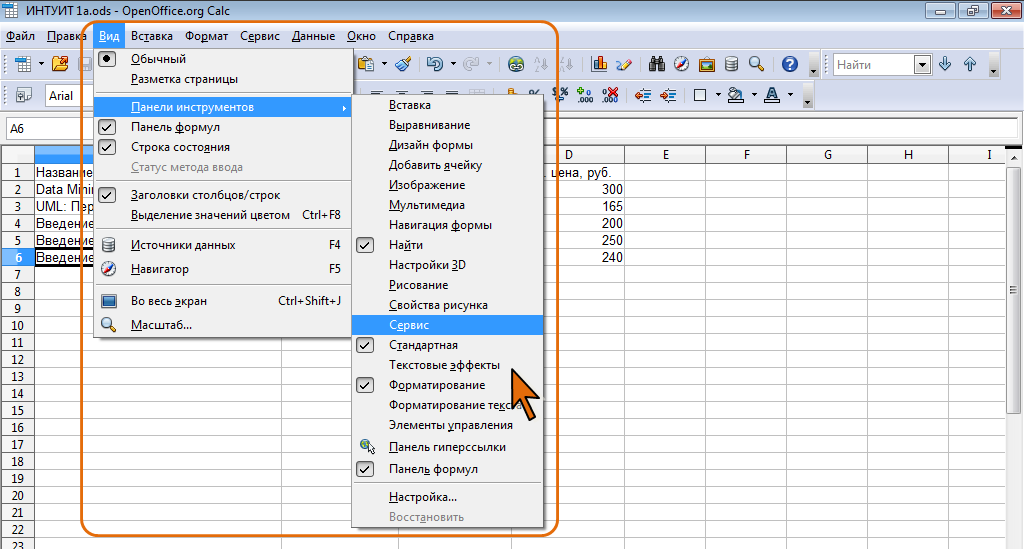Click the Hyperlink globe icon in toolbar

(516, 64)
